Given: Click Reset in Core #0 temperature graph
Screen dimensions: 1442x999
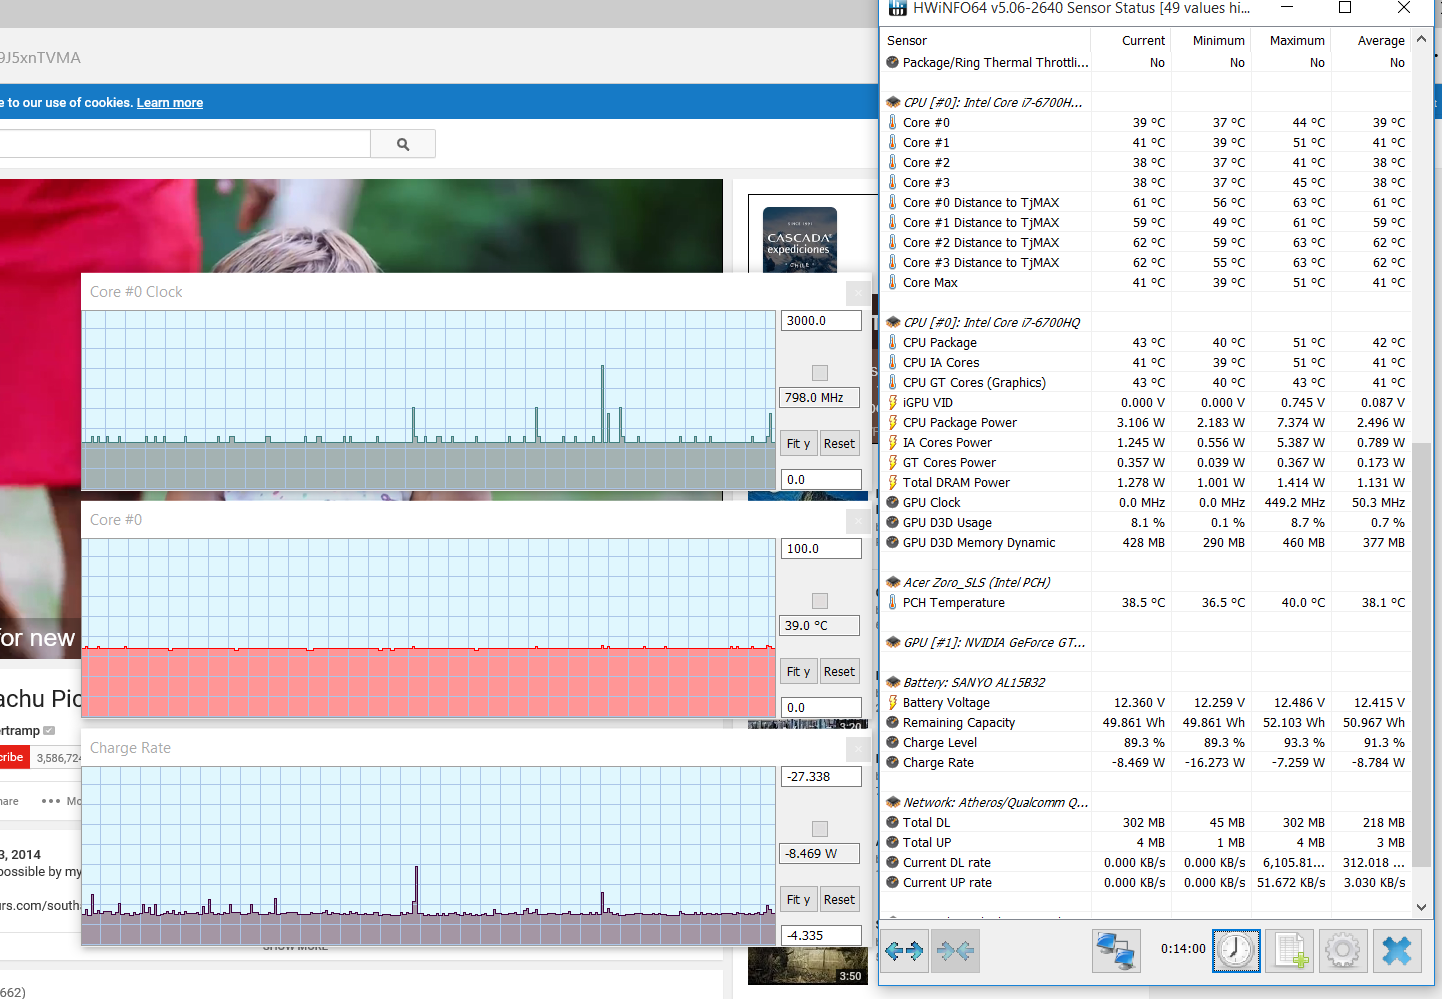Looking at the screenshot, I should coord(840,672).
